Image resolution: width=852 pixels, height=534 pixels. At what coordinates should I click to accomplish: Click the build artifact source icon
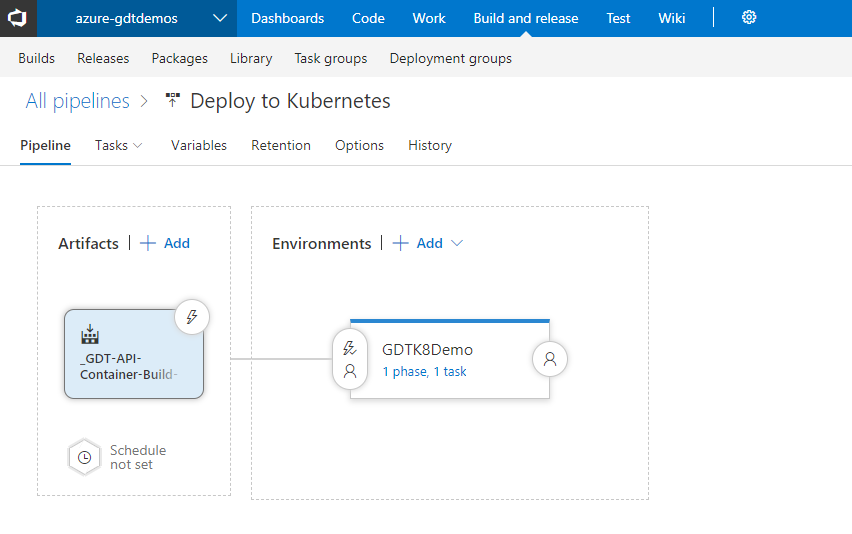[90, 335]
